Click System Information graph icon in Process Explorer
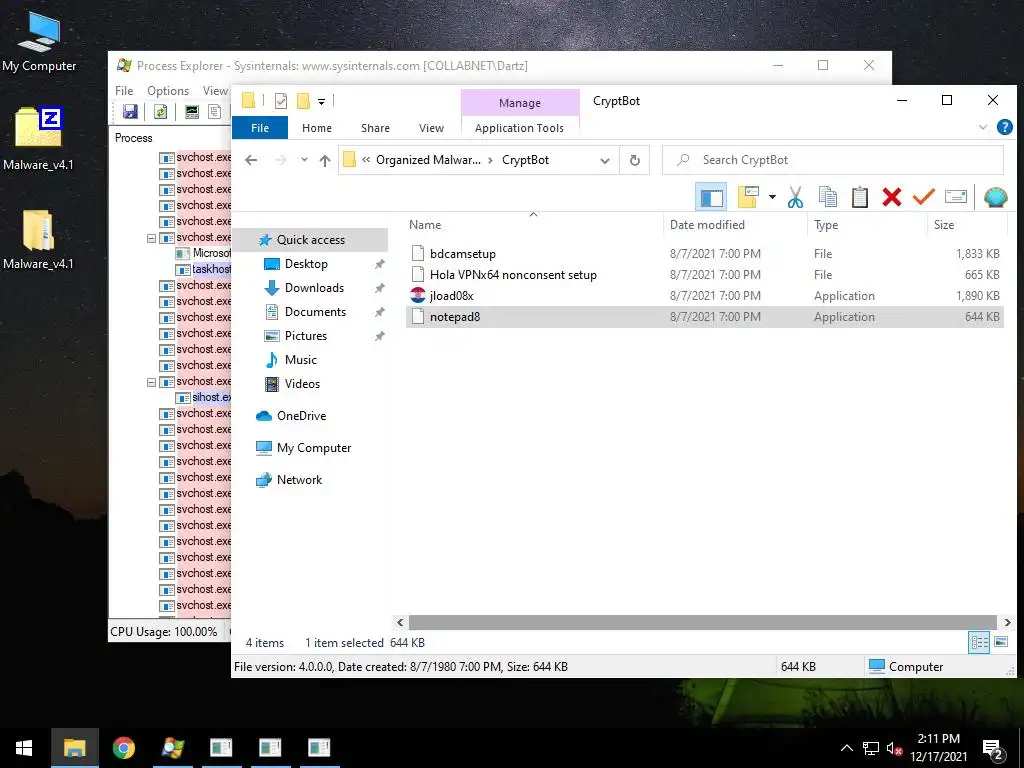 click(191, 112)
